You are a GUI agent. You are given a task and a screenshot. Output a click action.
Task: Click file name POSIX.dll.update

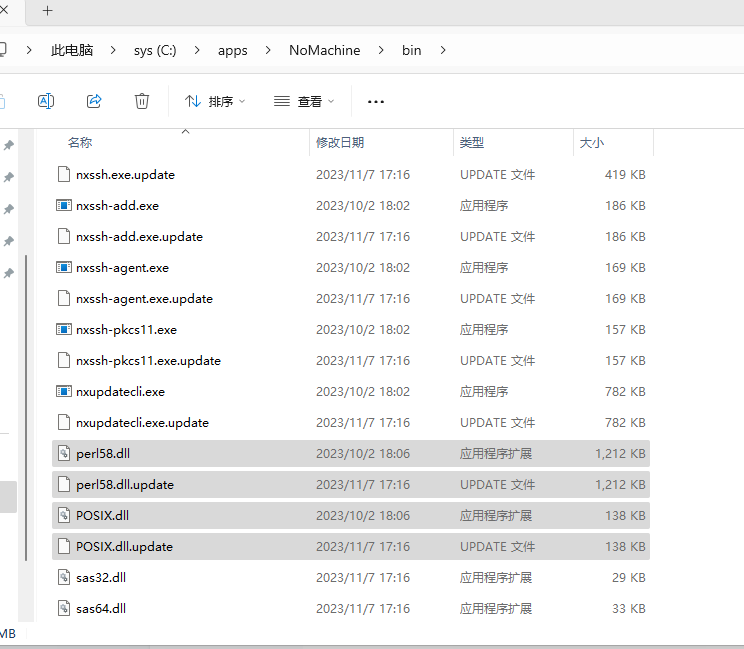pyautogui.click(x=124, y=547)
